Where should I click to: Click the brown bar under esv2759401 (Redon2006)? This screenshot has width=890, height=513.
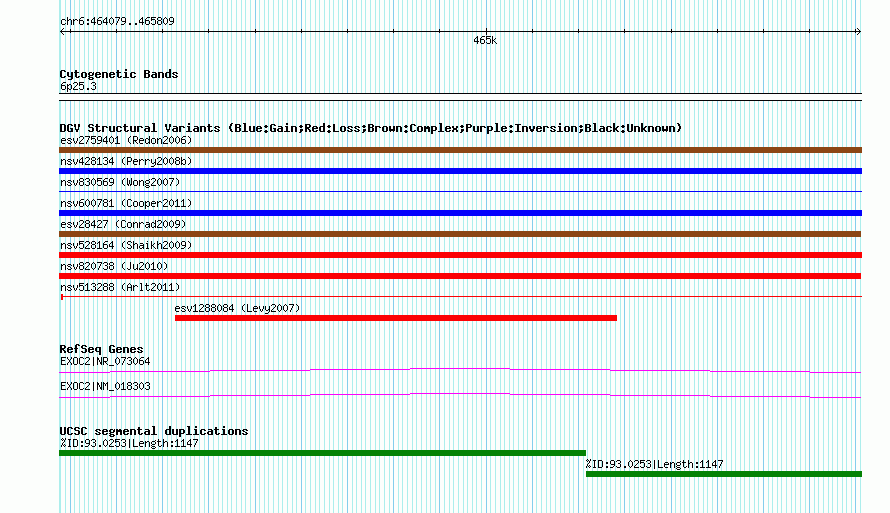[460, 150]
